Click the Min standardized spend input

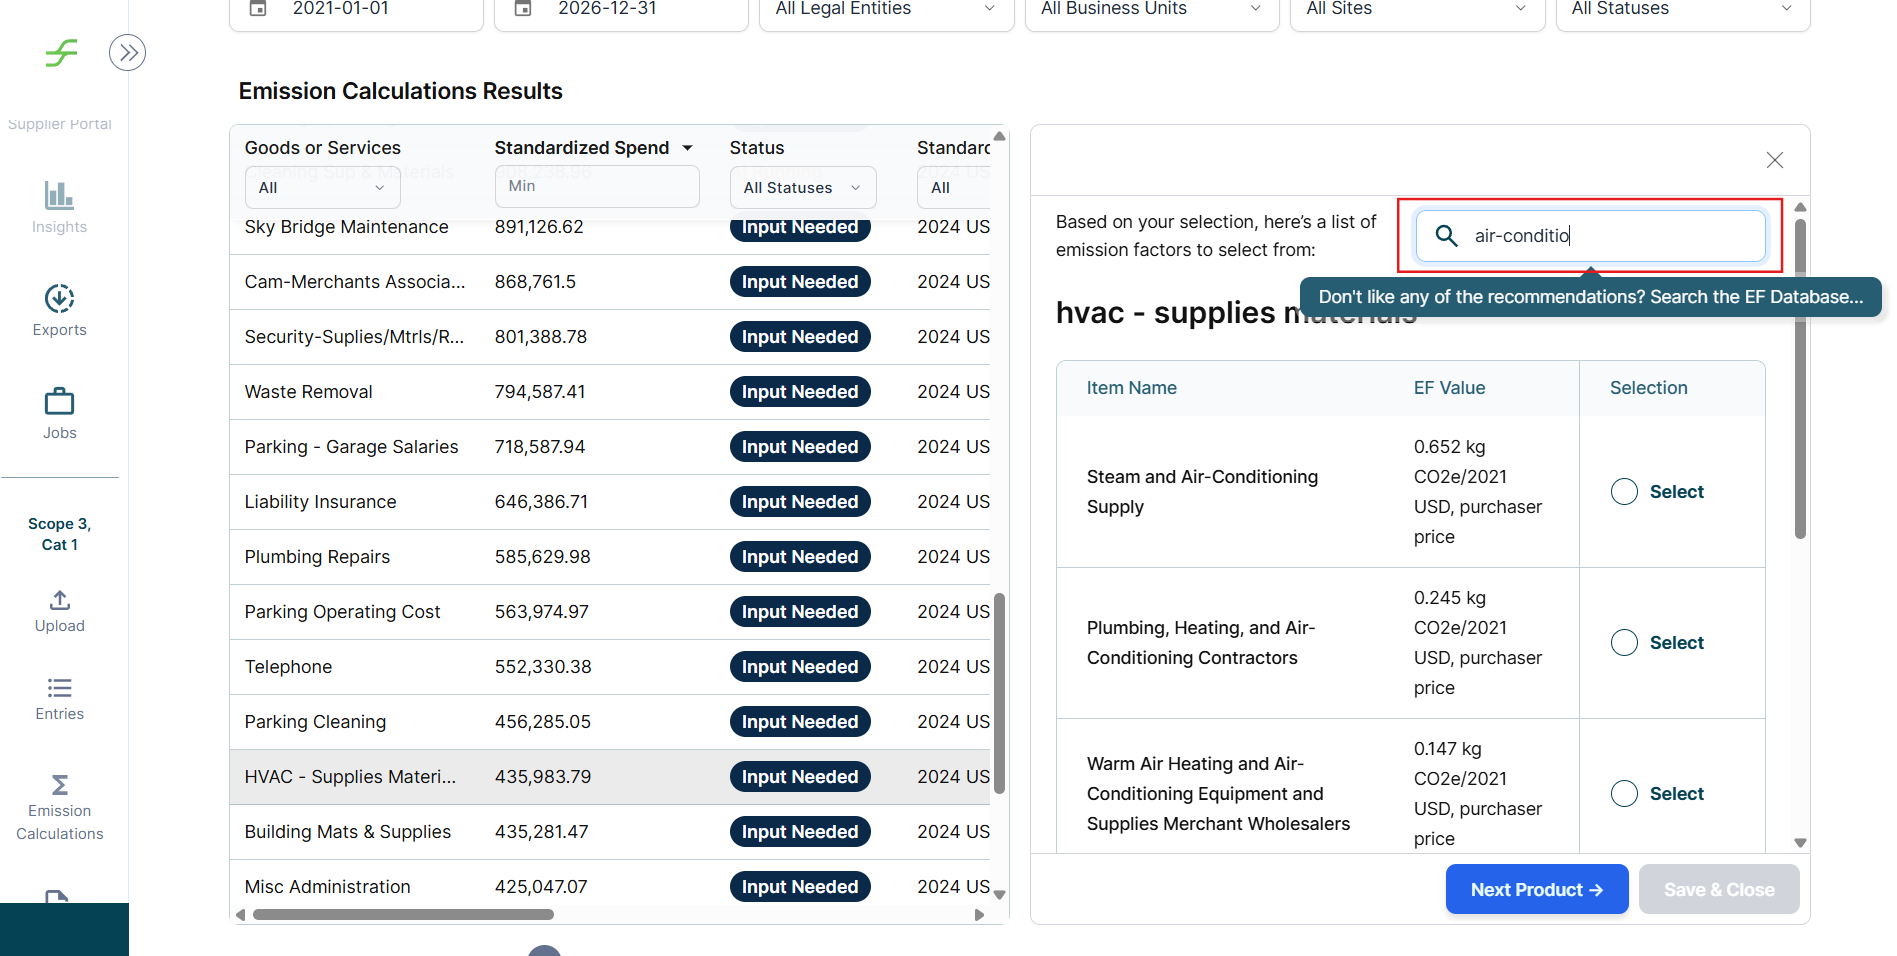[x=596, y=187]
